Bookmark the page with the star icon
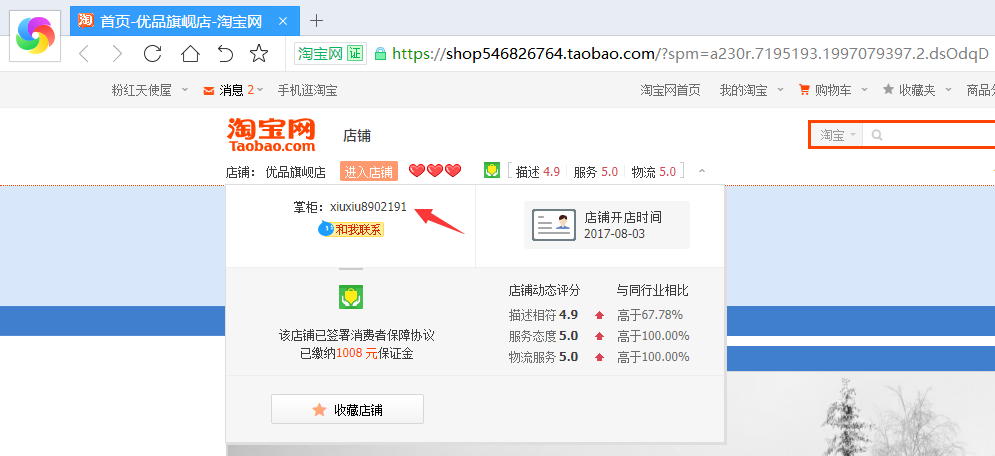995x456 pixels. tap(259, 53)
